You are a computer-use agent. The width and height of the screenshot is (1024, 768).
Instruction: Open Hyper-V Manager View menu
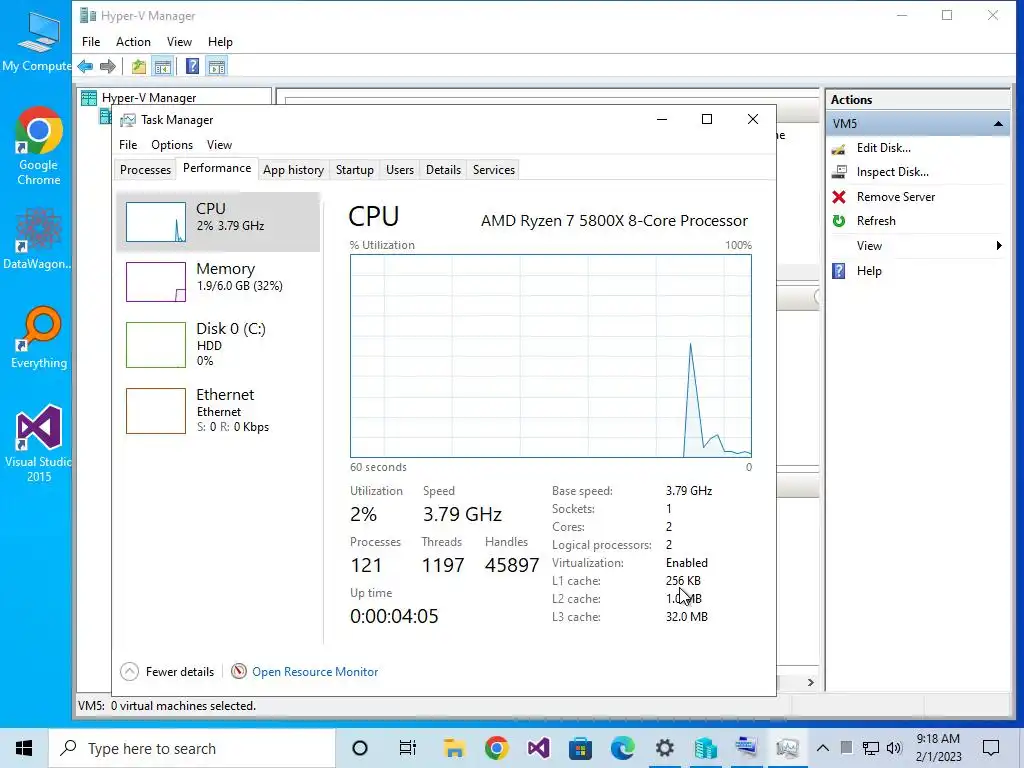[179, 42]
